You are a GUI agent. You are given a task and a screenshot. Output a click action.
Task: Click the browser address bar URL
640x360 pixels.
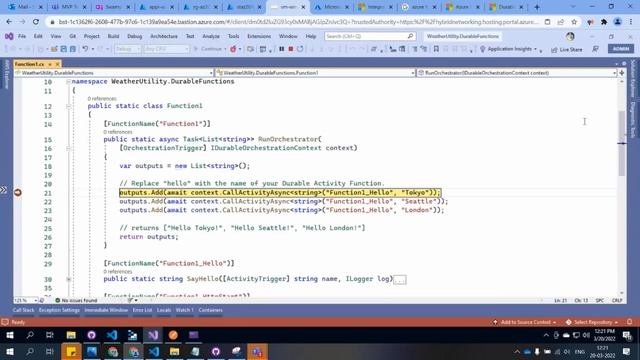tap(298, 22)
